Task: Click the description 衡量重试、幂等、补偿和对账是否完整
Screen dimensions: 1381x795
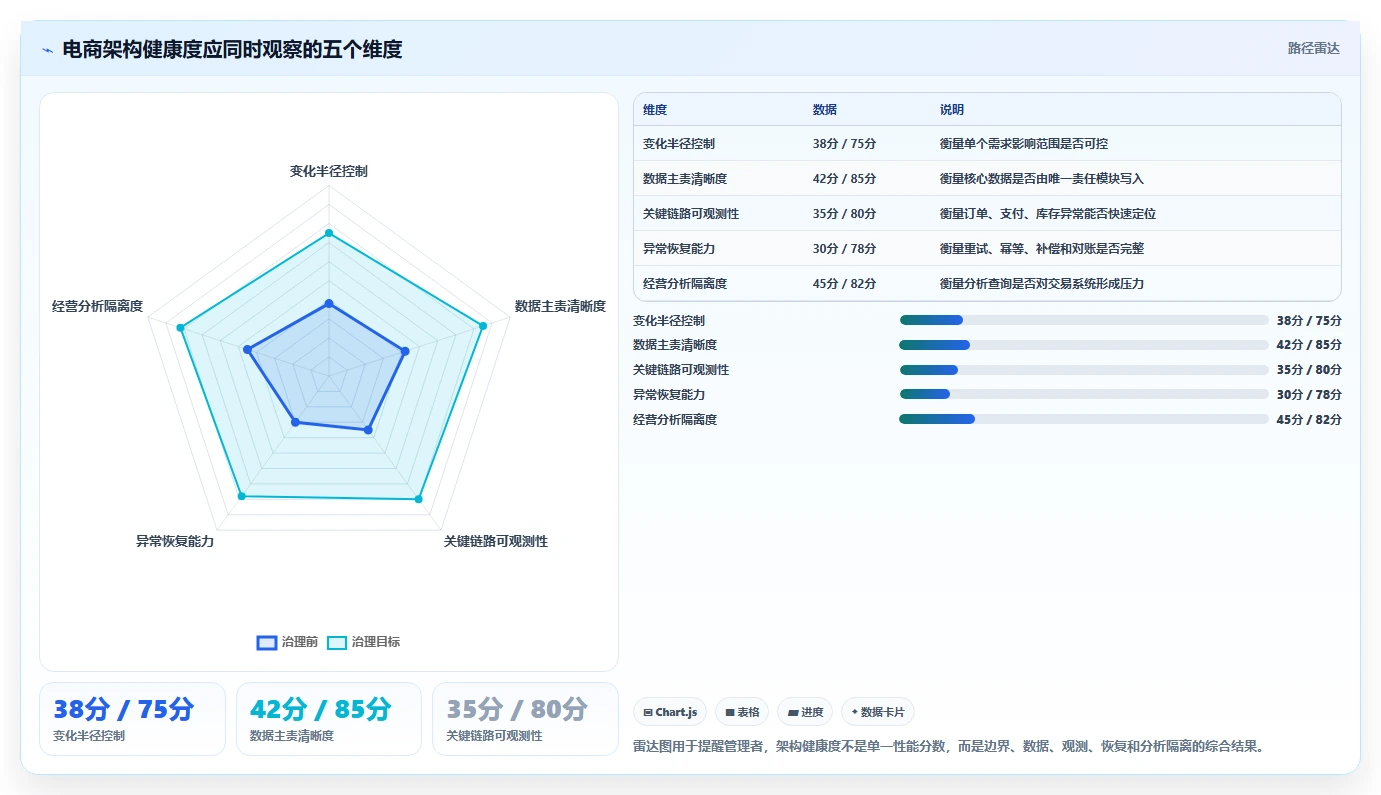Action: point(1042,249)
